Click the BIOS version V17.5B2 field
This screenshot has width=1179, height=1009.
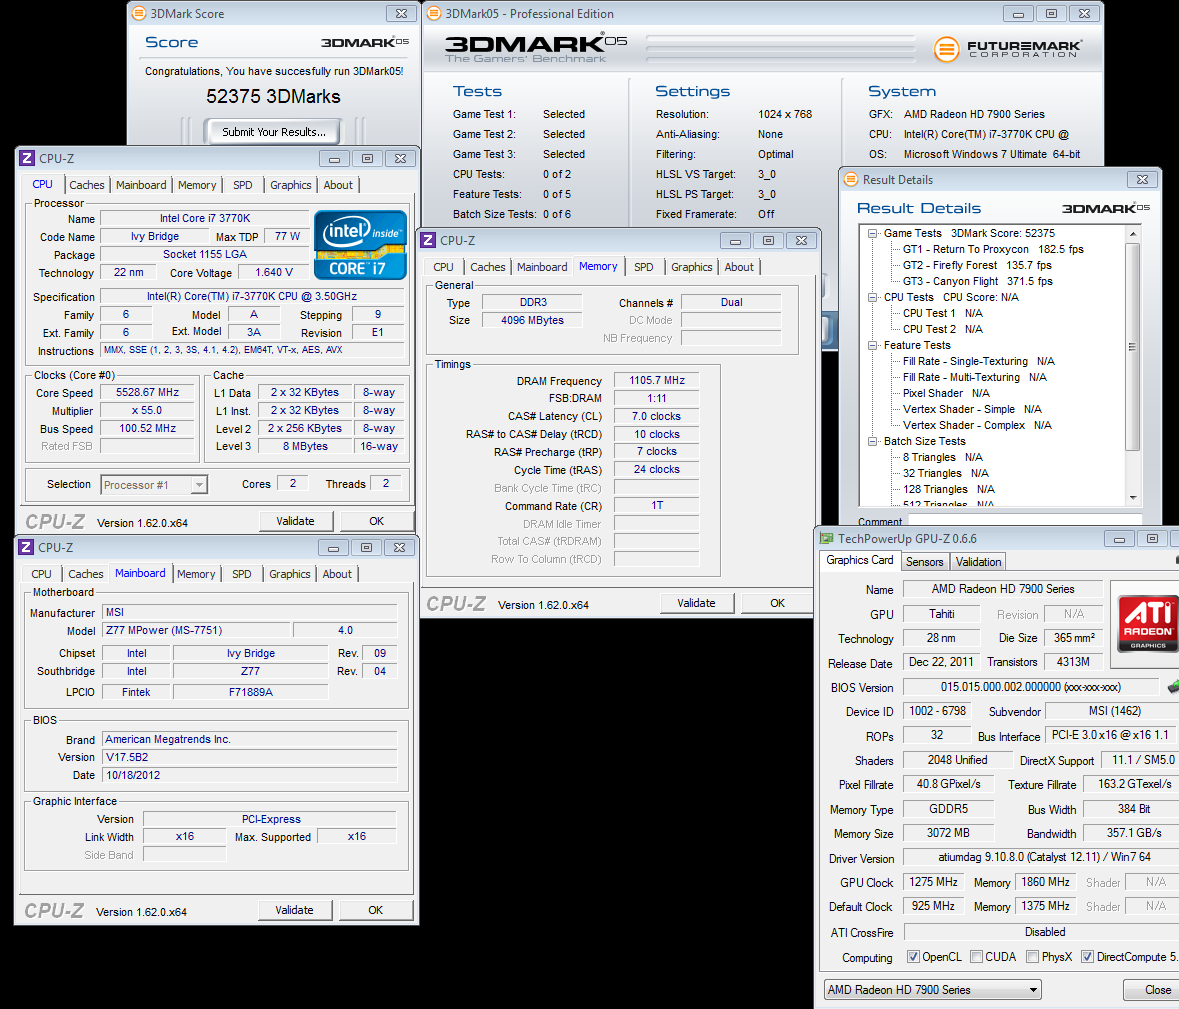tap(250, 757)
